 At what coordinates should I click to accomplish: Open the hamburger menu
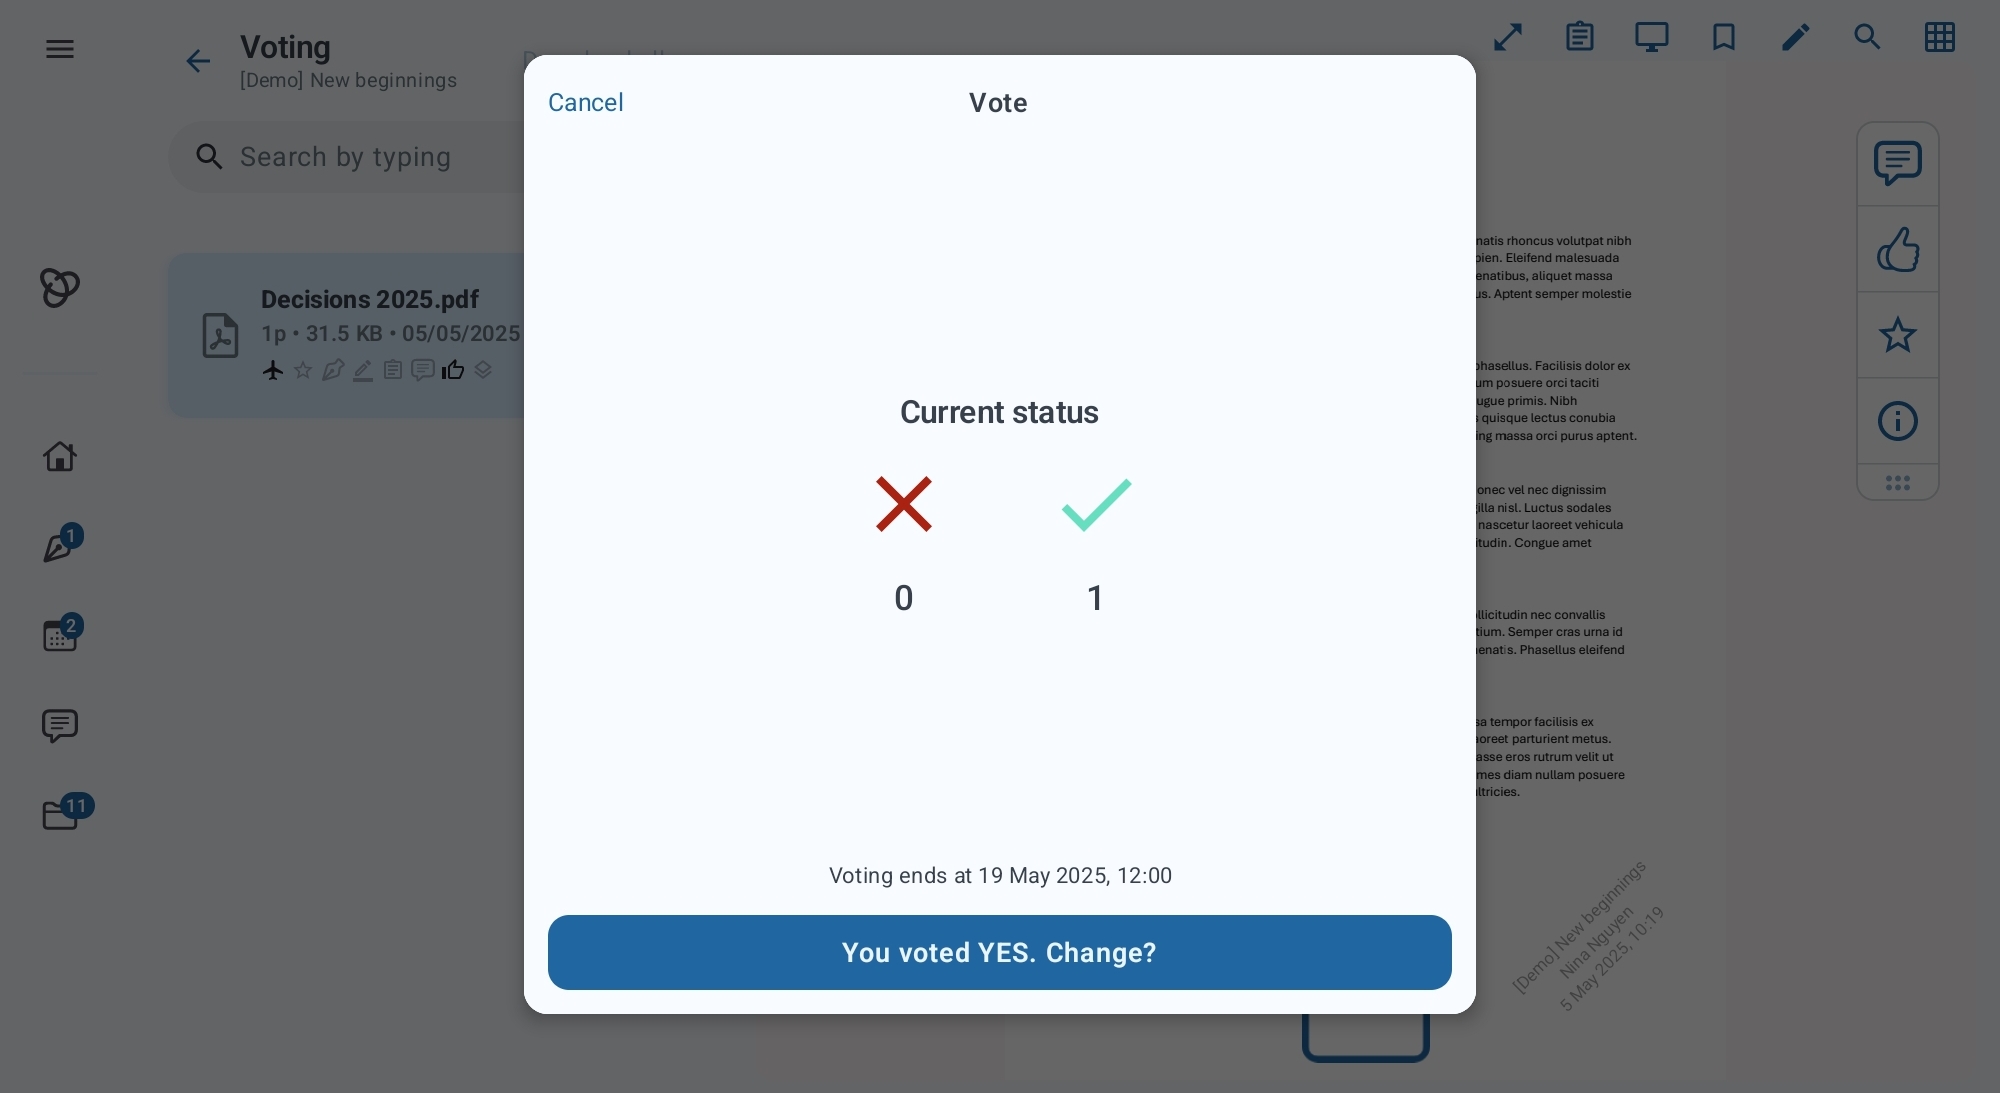tap(60, 49)
